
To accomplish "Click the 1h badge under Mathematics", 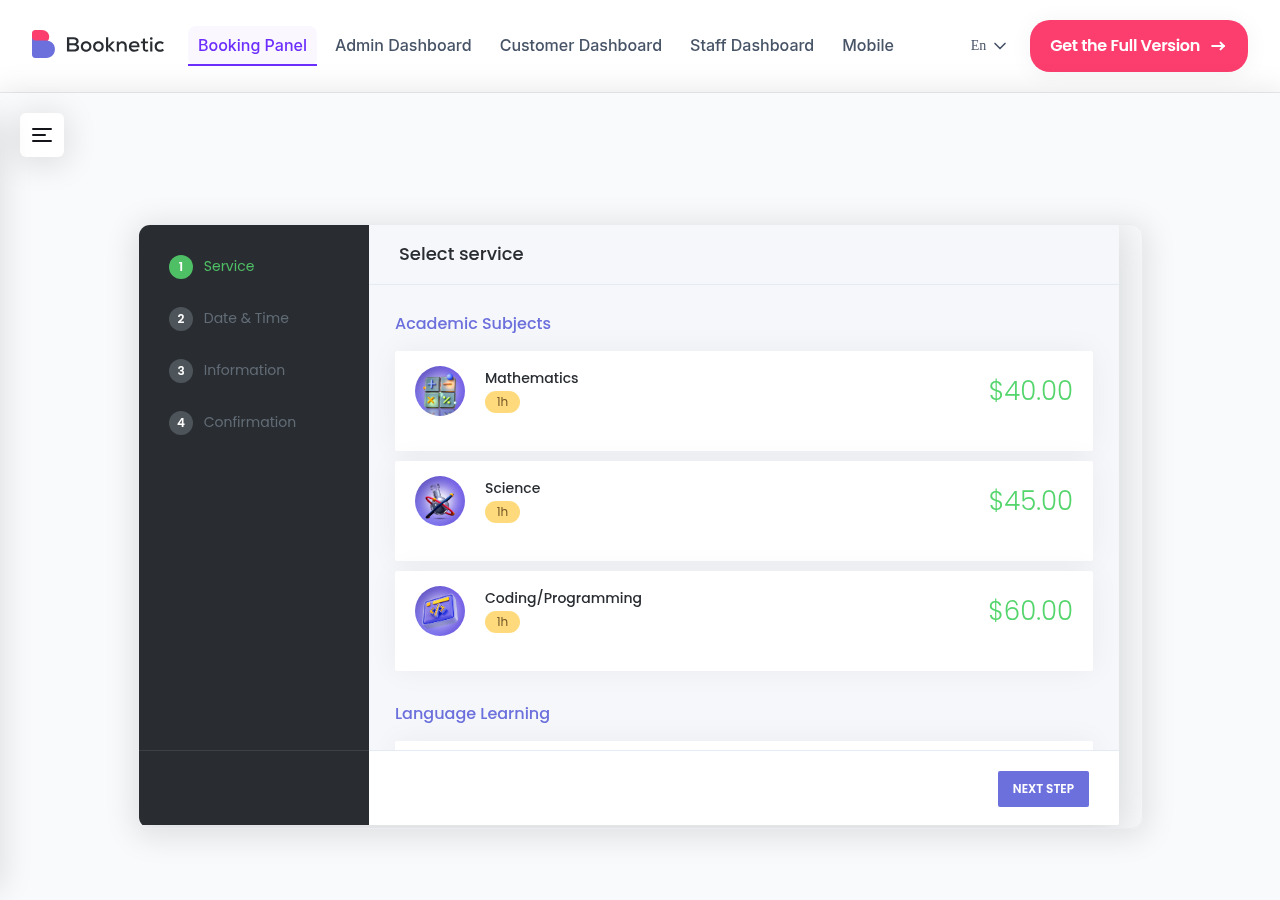I will [x=502, y=402].
